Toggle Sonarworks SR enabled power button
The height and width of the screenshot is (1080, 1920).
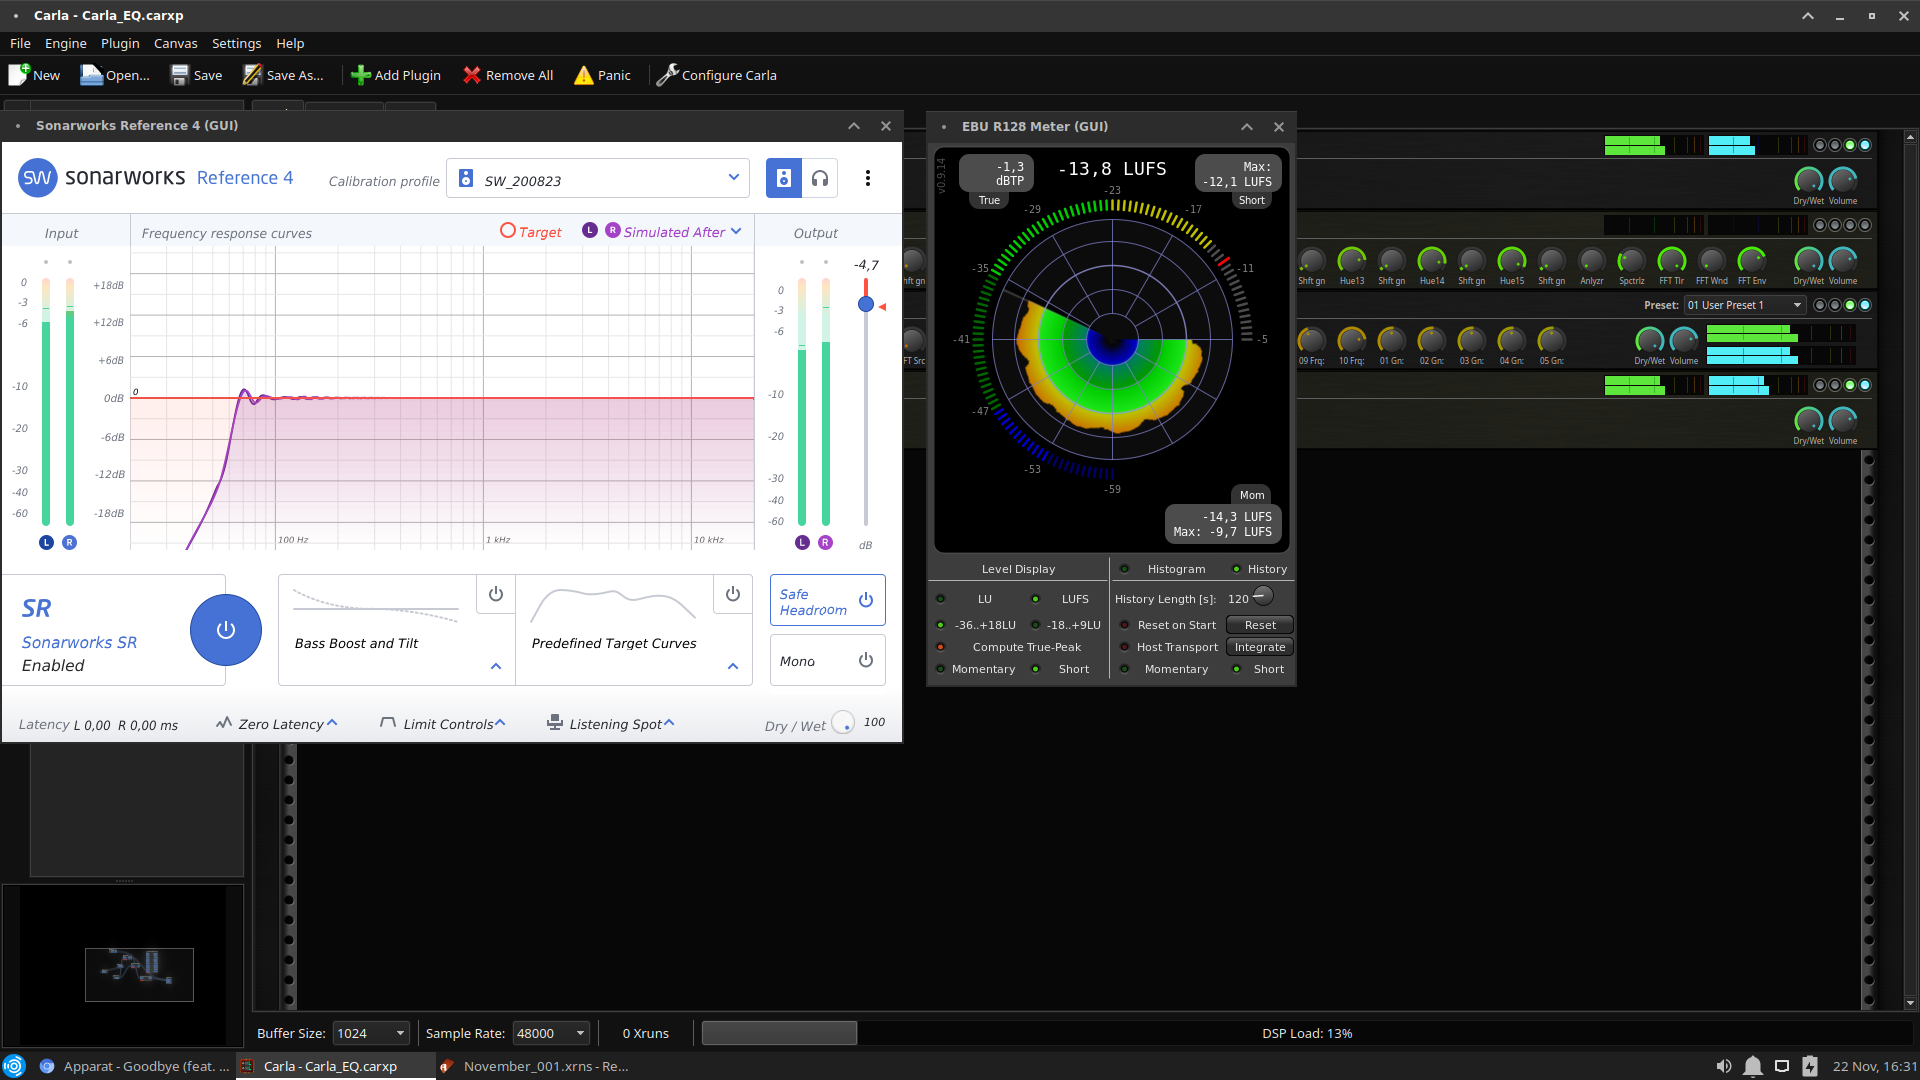226,630
